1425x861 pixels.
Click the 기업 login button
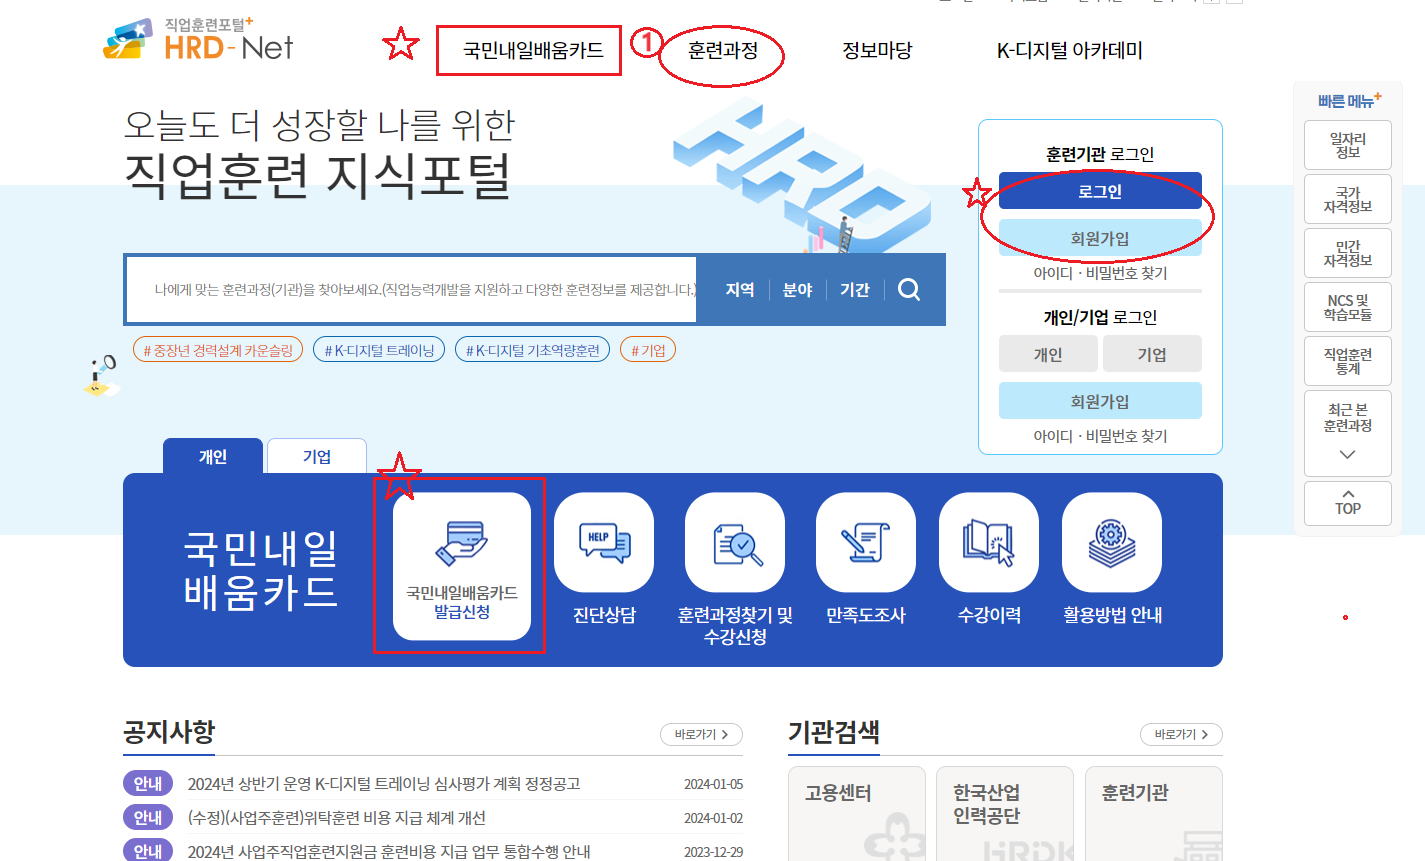(x=1152, y=354)
